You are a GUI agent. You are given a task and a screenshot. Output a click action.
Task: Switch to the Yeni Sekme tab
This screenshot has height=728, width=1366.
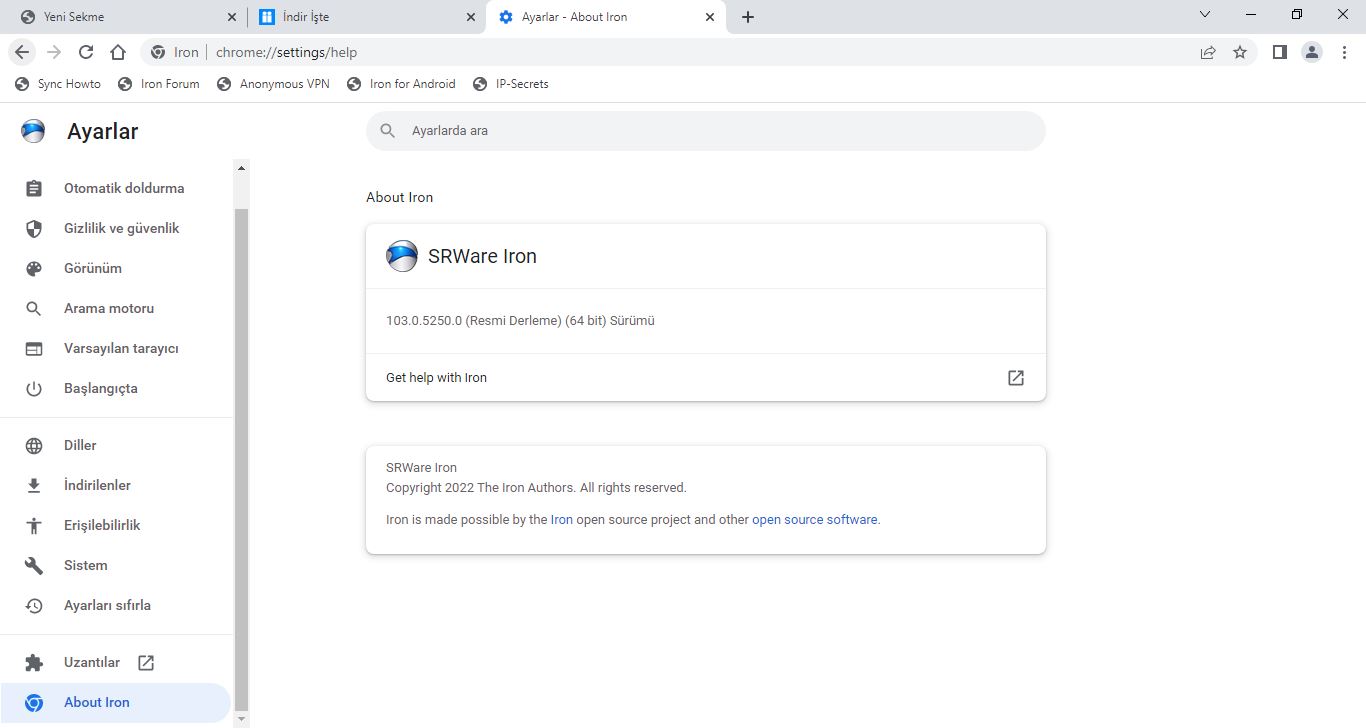[125, 17]
